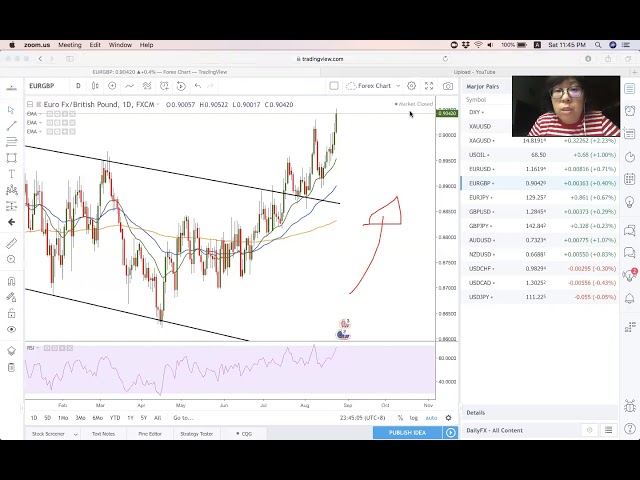
Task: Click the ruler measure tool
Action: pyautogui.click(x=11, y=243)
